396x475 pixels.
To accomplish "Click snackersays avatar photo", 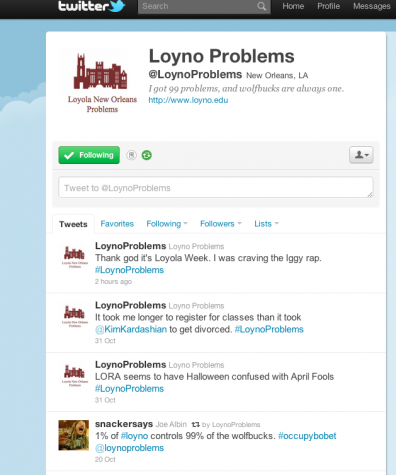I will [x=74, y=435].
